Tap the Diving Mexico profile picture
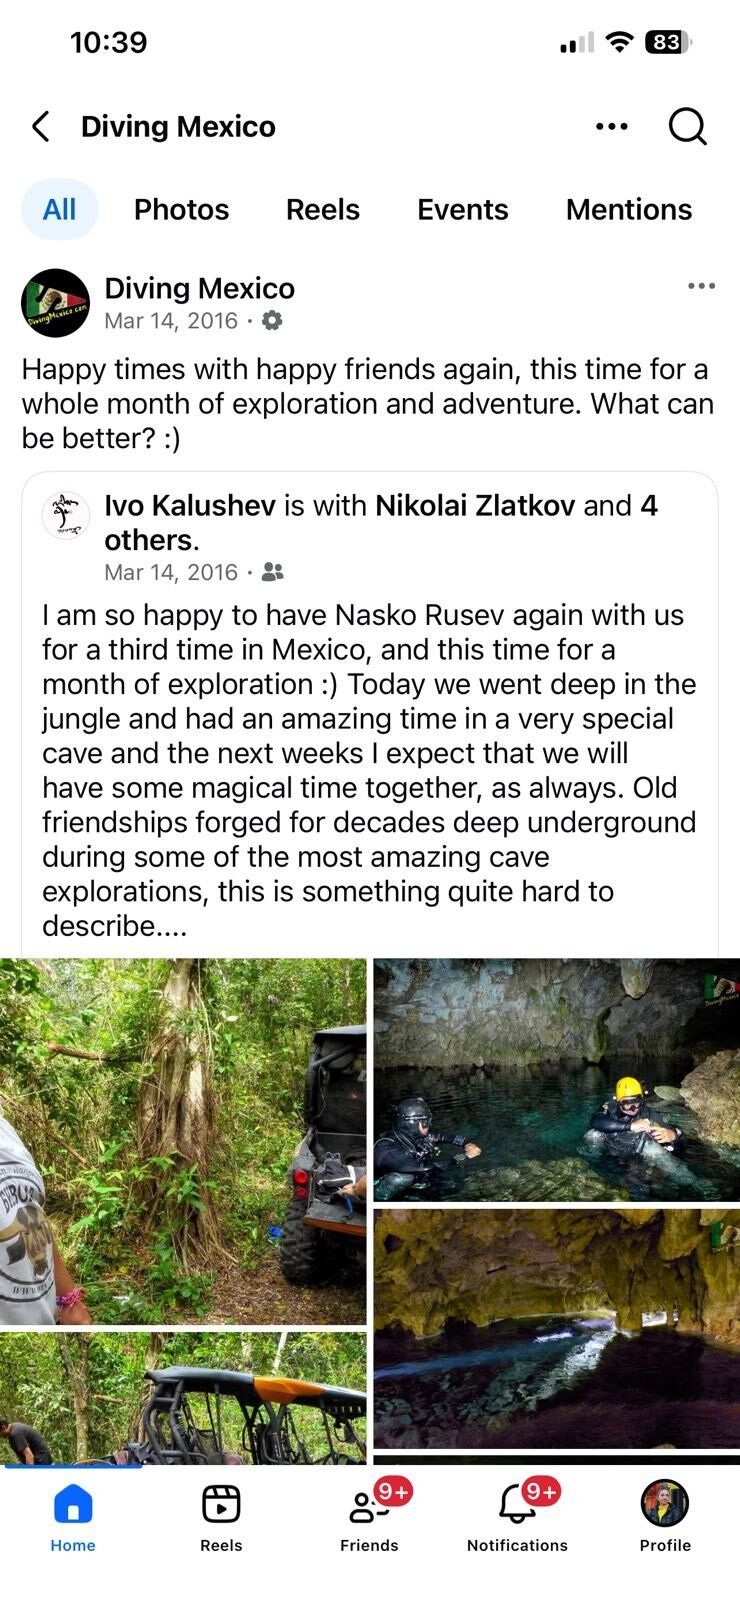This screenshot has height=1600, width=740. (56, 303)
